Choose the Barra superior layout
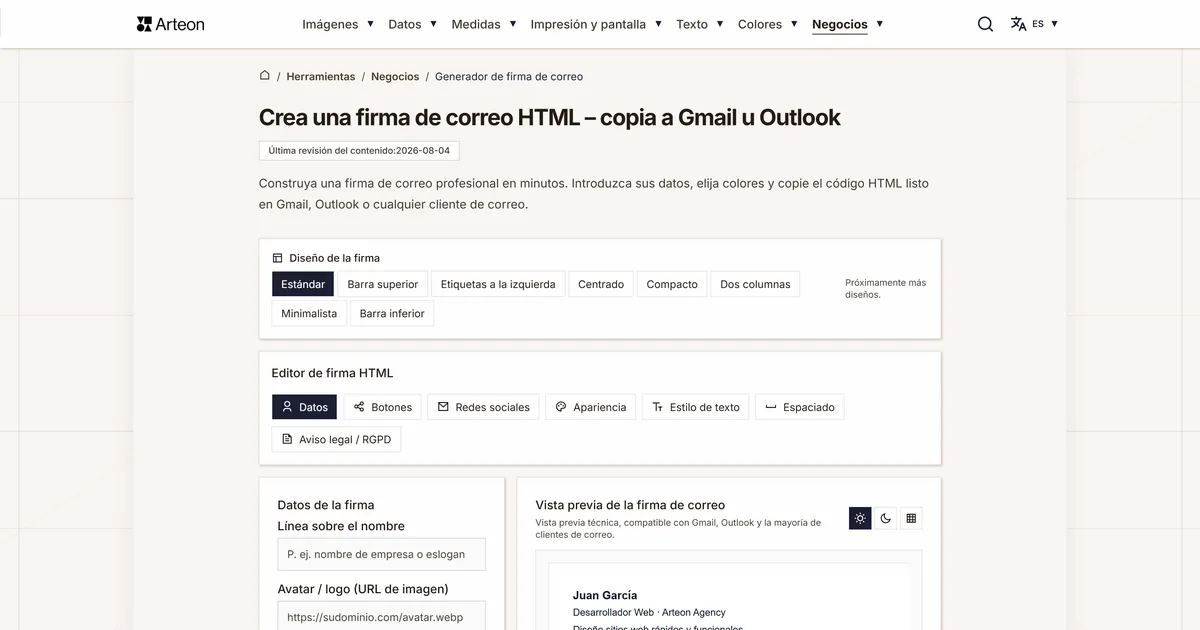 pos(383,284)
